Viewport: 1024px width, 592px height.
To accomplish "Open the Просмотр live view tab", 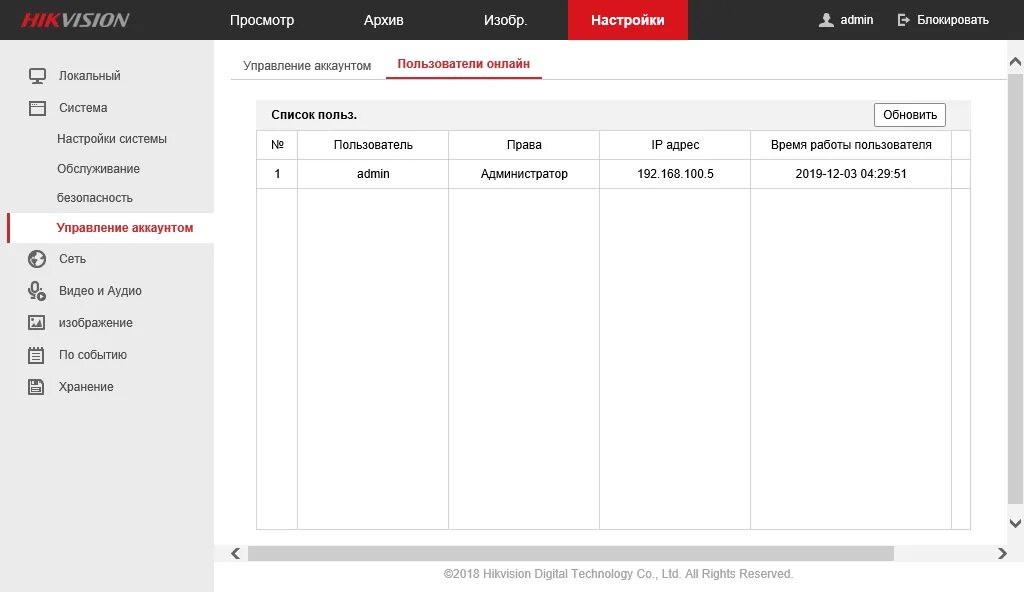I will click(262, 20).
